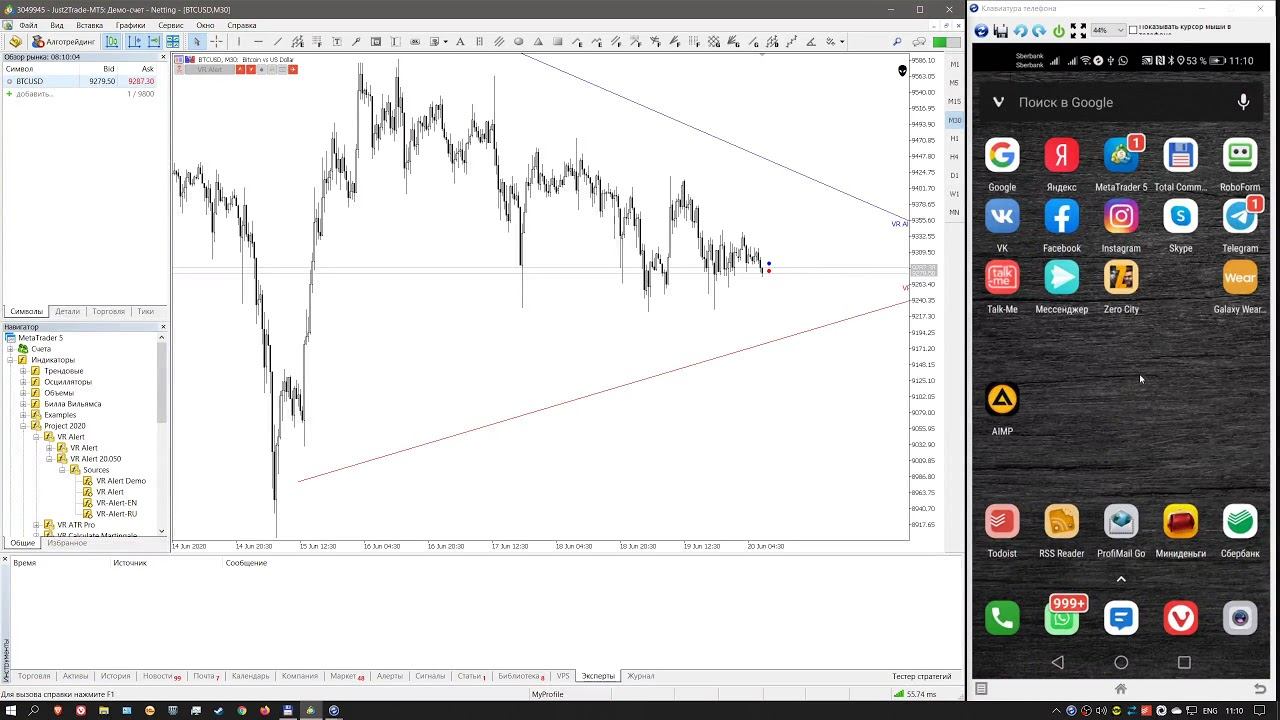Switch chart timeframe to H4

954,157
